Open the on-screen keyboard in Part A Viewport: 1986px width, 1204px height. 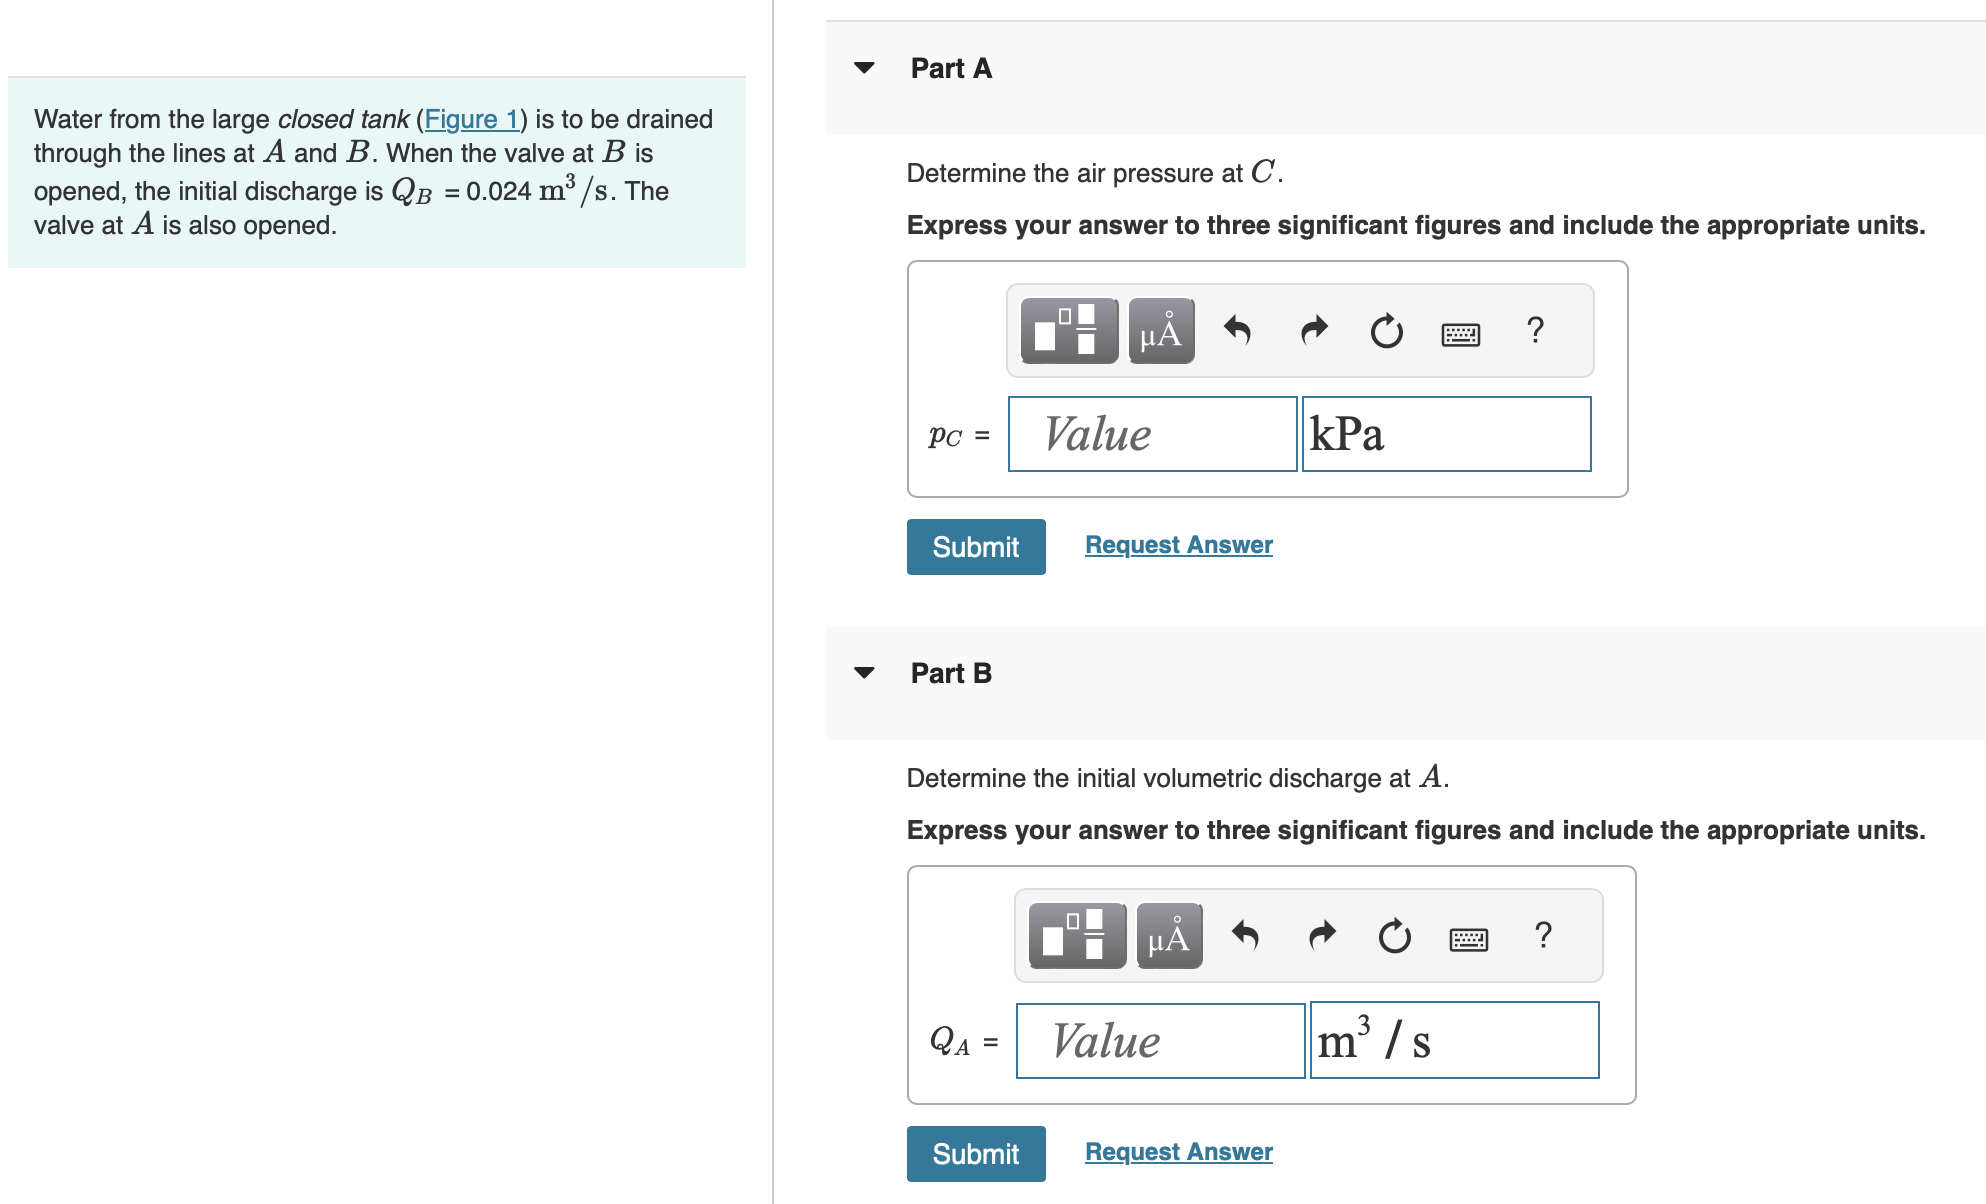1460,334
